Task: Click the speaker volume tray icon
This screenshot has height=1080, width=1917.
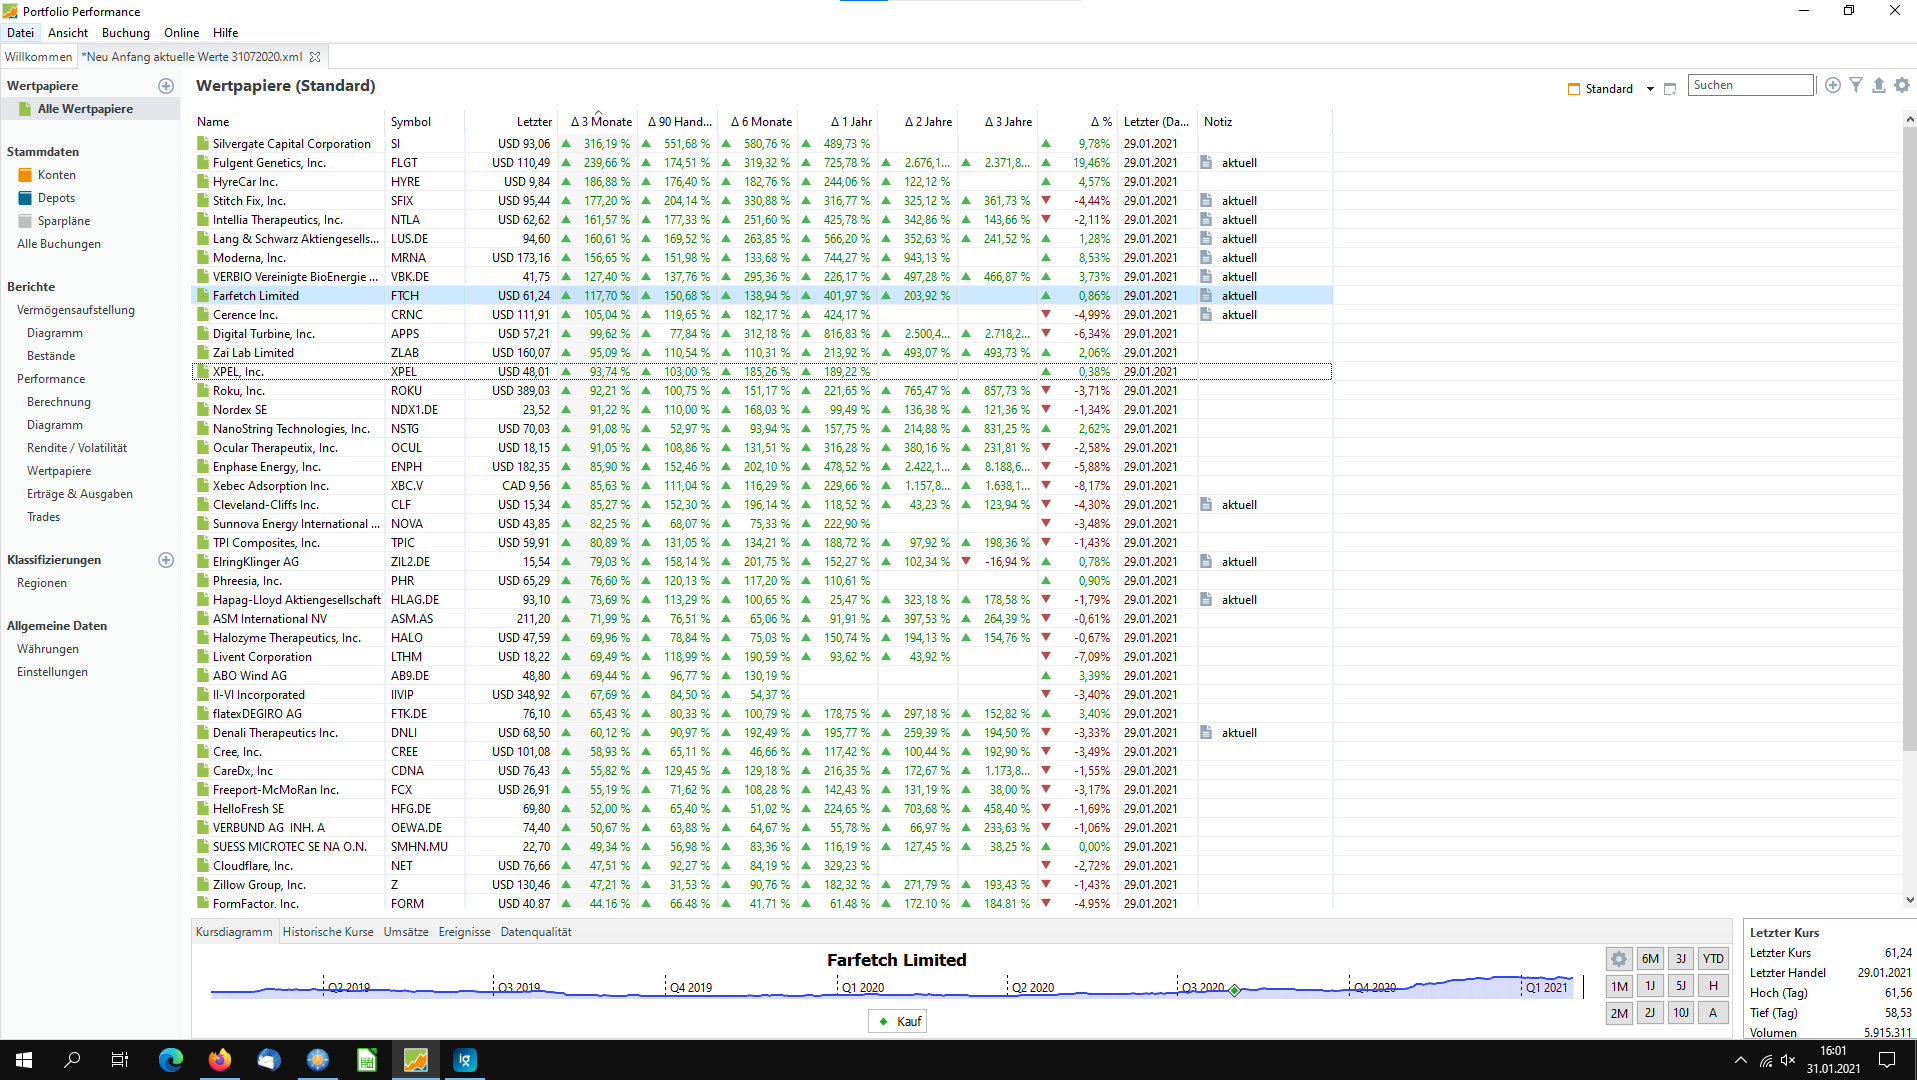Action: [1788, 1060]
